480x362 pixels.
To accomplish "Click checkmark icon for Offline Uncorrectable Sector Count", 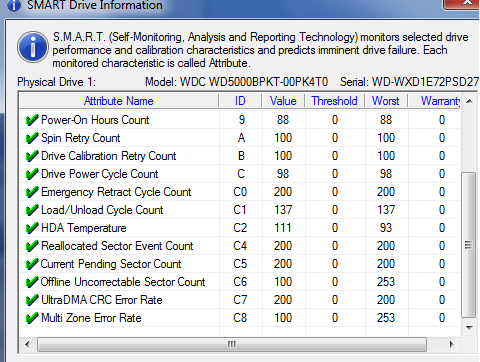I will pyautogui.click(x=32, y=282).
